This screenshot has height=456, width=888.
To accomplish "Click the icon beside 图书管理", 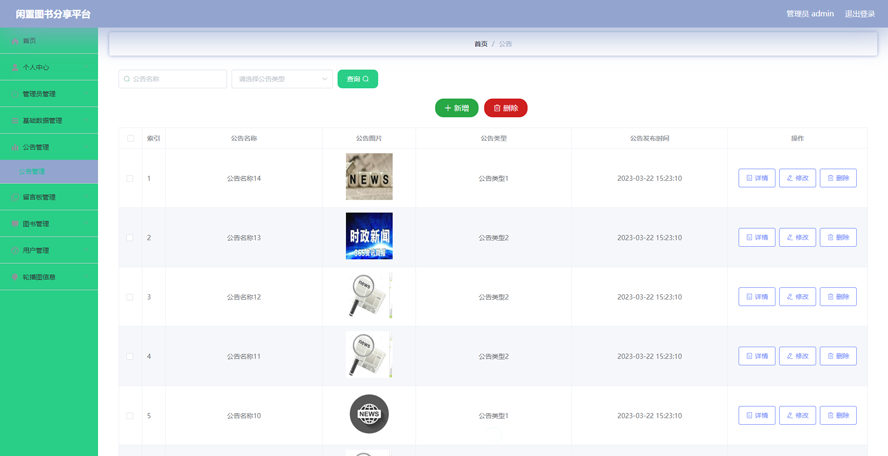I will coord(15,224).
